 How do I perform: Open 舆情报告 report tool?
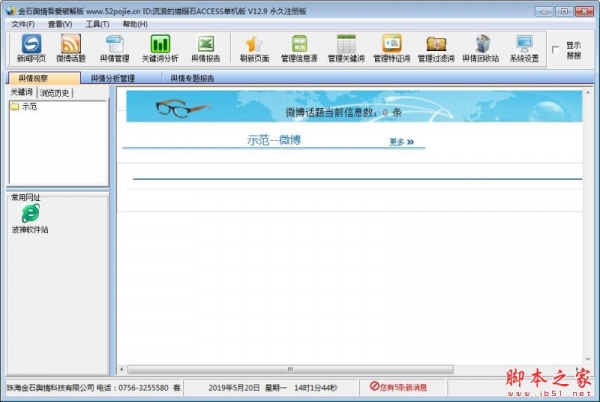205,49
